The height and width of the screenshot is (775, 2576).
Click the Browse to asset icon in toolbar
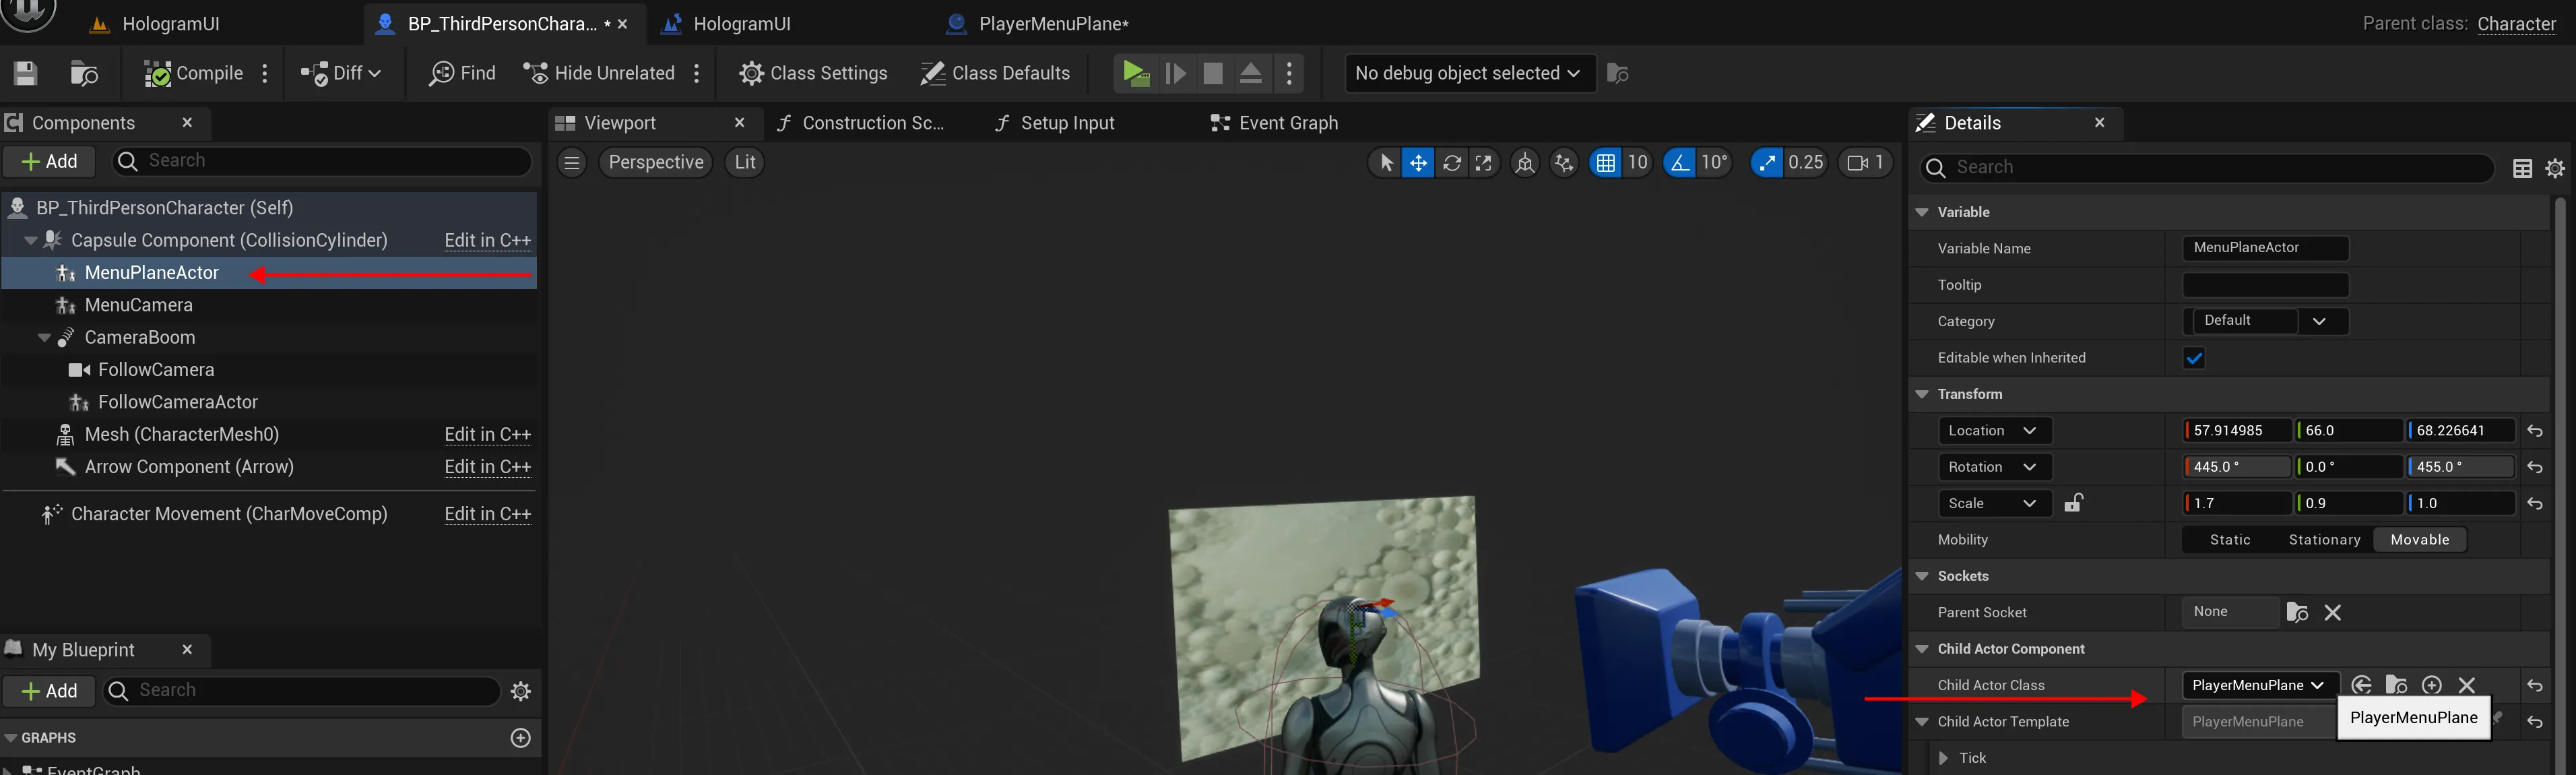click(84, 73)
